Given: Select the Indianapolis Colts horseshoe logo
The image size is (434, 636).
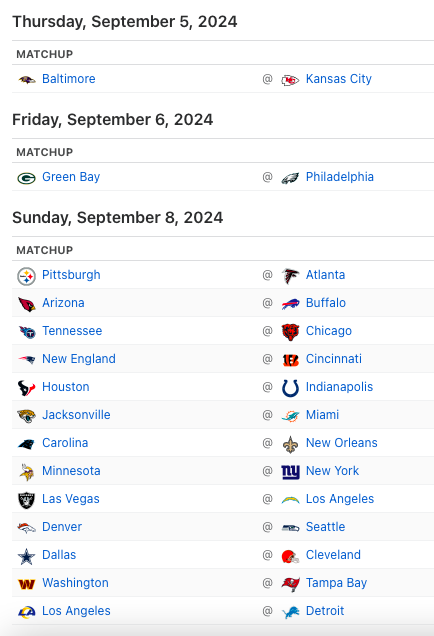Looking at the screenshot, I should [290, 388].
